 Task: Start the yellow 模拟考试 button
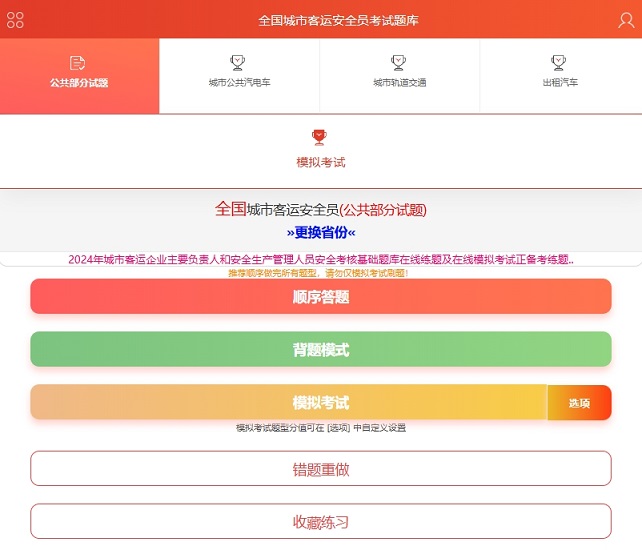289,402
